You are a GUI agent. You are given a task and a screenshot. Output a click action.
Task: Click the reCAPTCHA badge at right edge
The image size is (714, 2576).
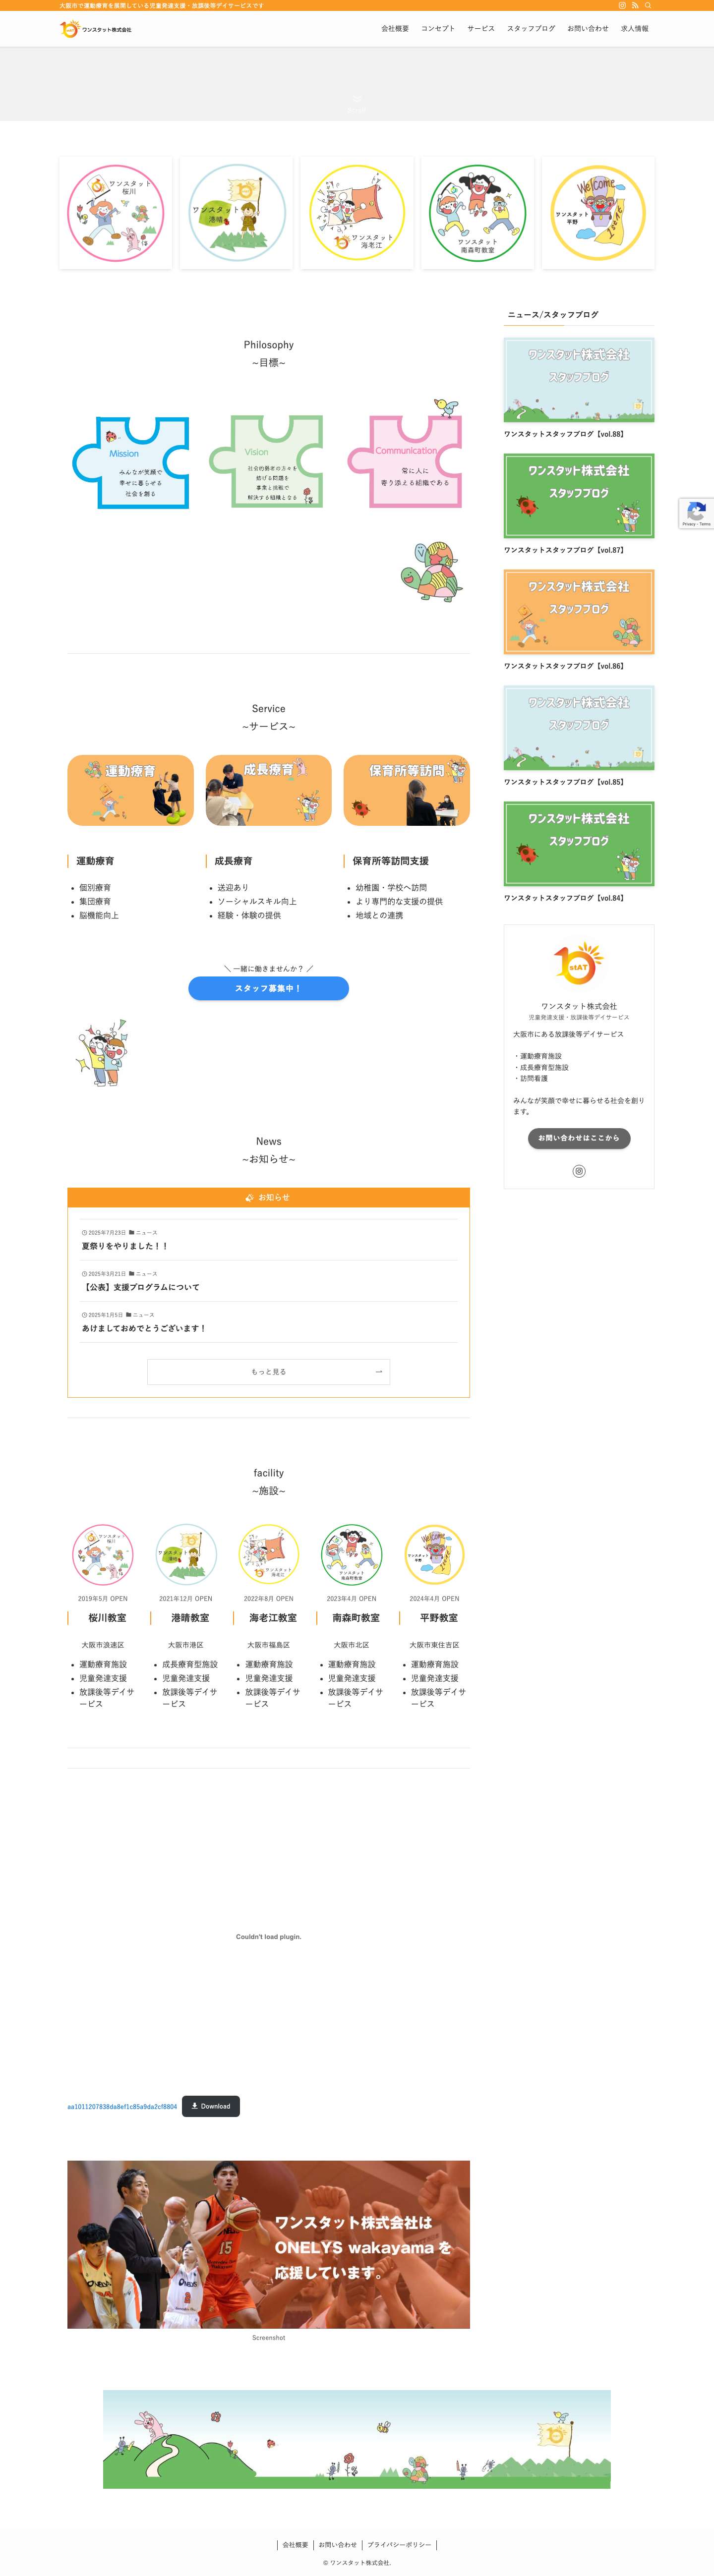697,513
